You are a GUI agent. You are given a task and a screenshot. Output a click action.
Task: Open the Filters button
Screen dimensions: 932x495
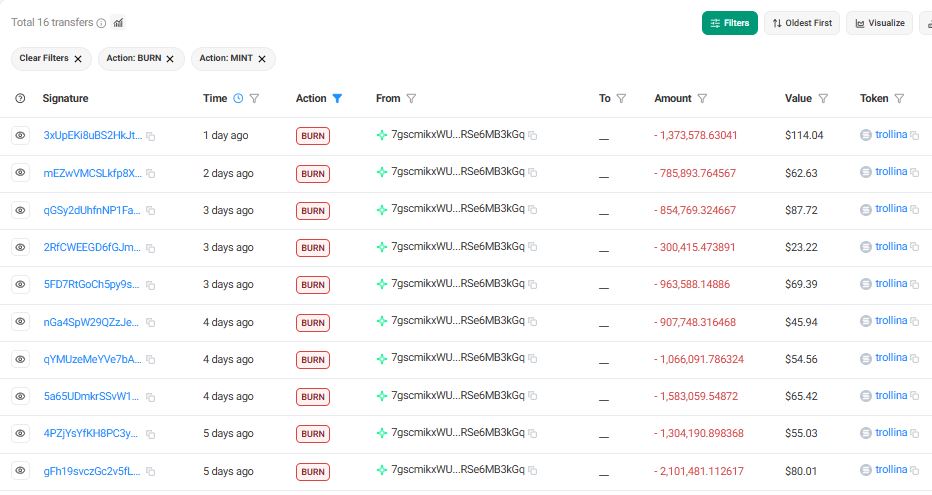[x=729, y=23]
